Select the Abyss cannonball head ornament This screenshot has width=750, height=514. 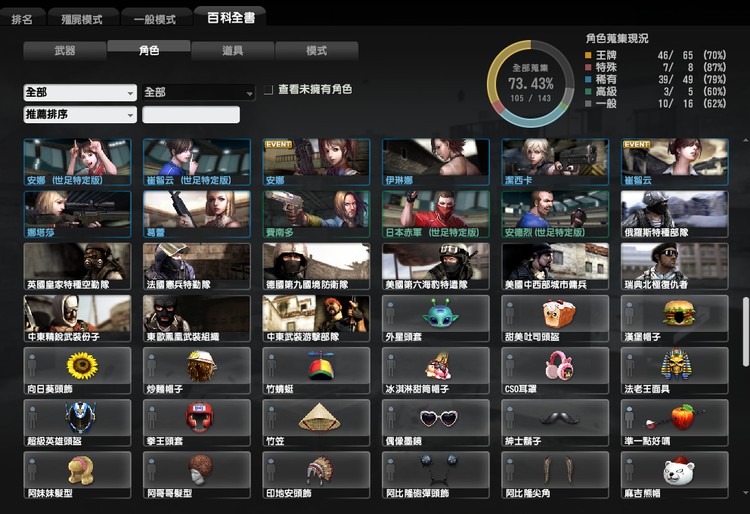[x=436, y=475]
